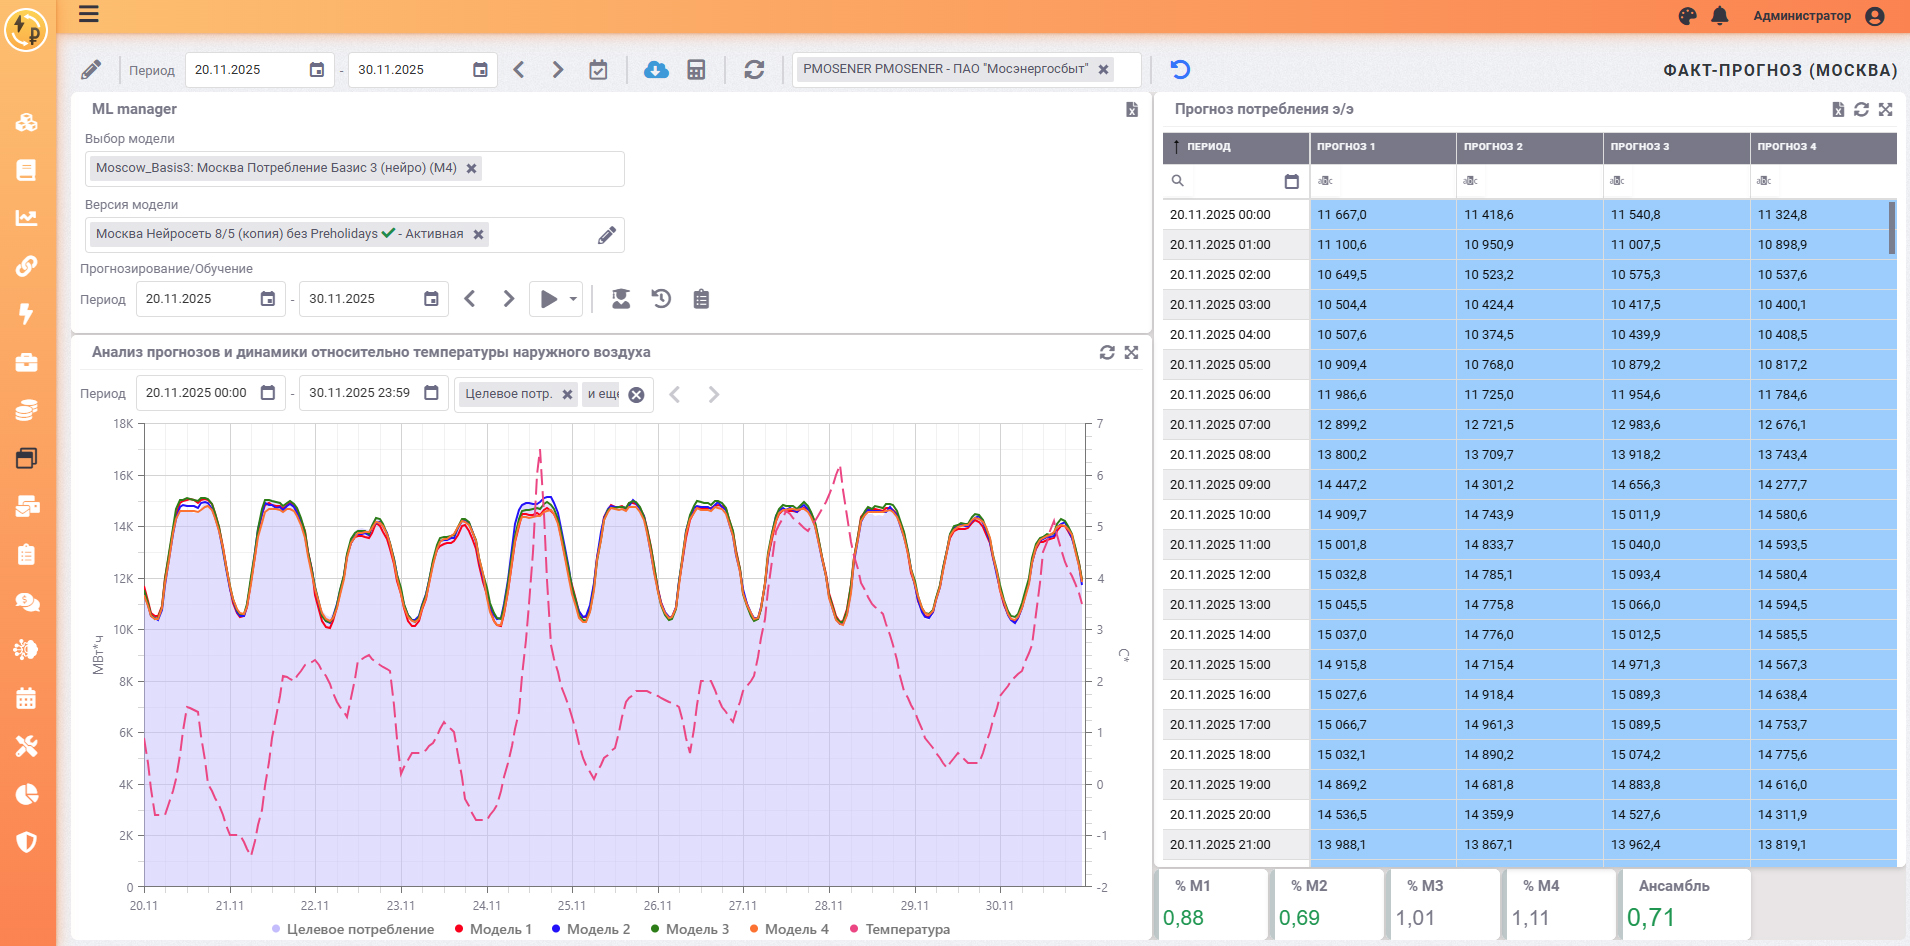Click the blue undo reset arrow

coord(1180,69)
